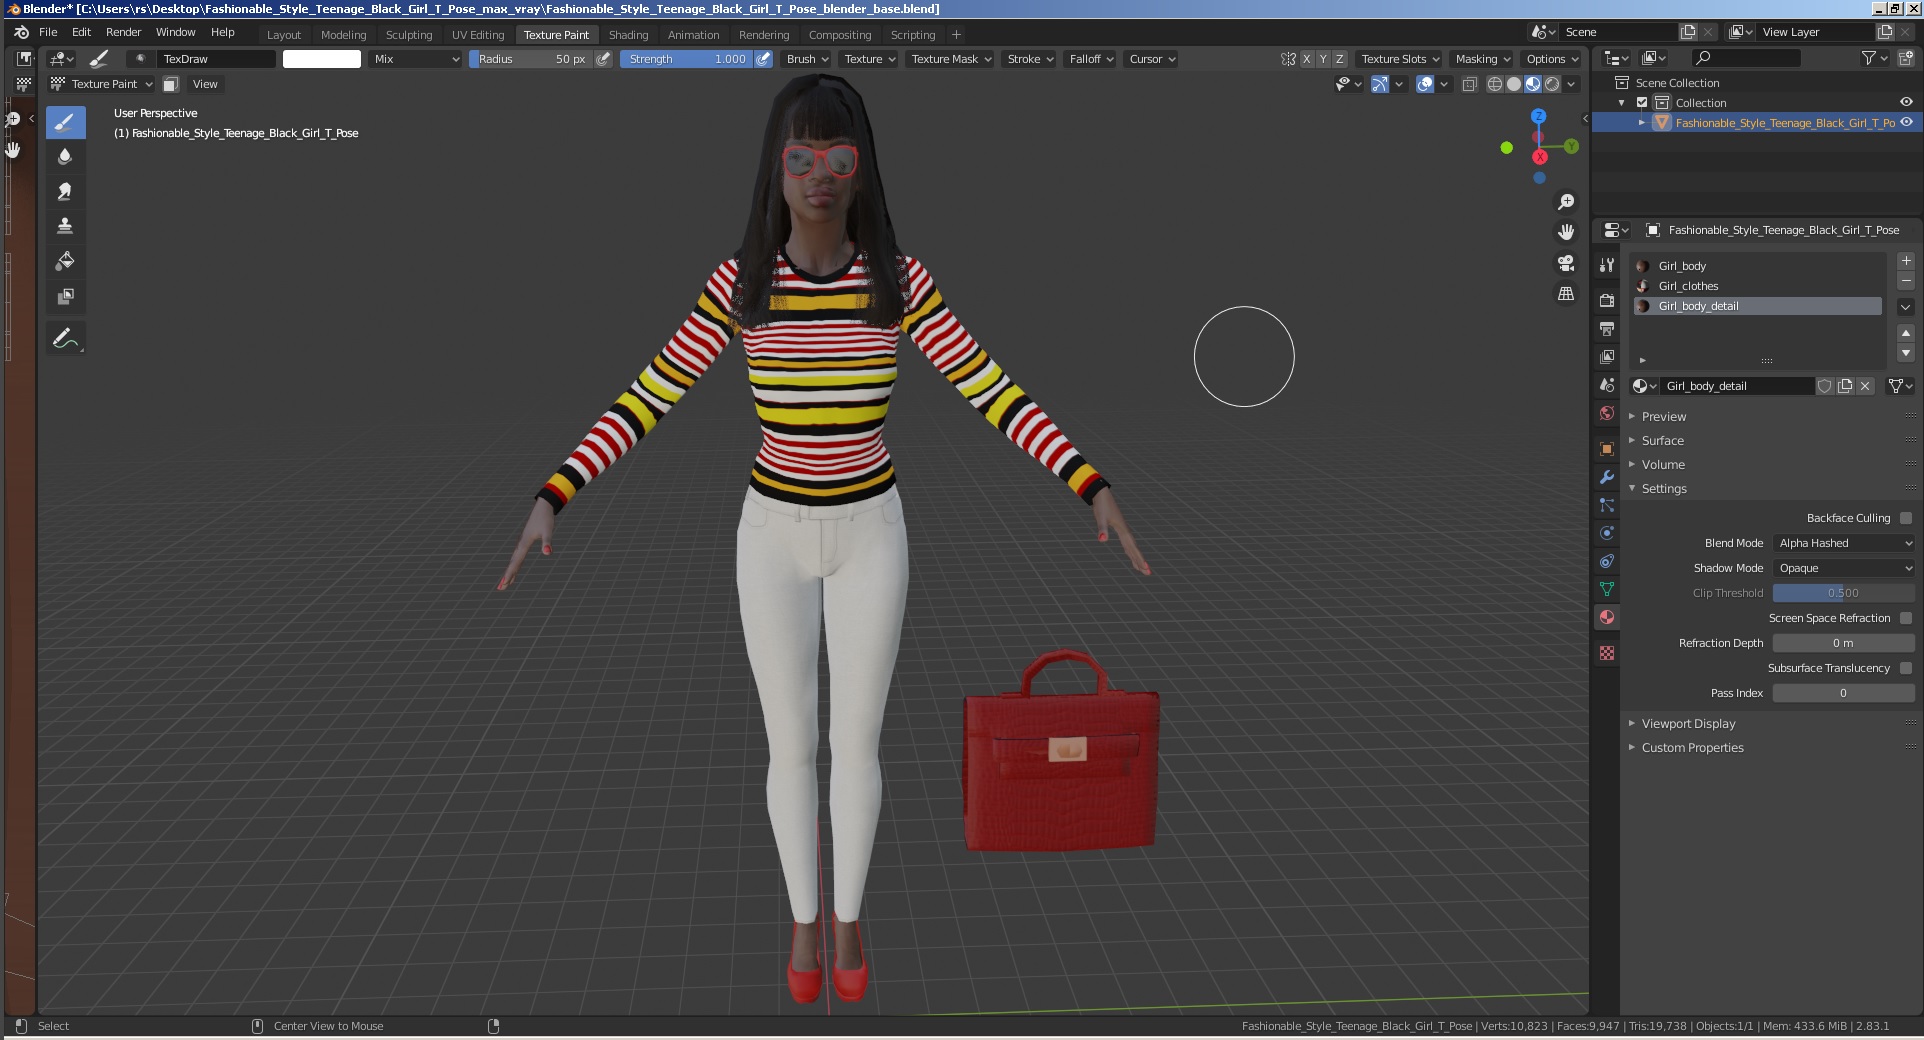Viewport: 1924px width, 1040px height.
Task: Toggle X-ray display mode
Action: click(x=1470, y=84)
